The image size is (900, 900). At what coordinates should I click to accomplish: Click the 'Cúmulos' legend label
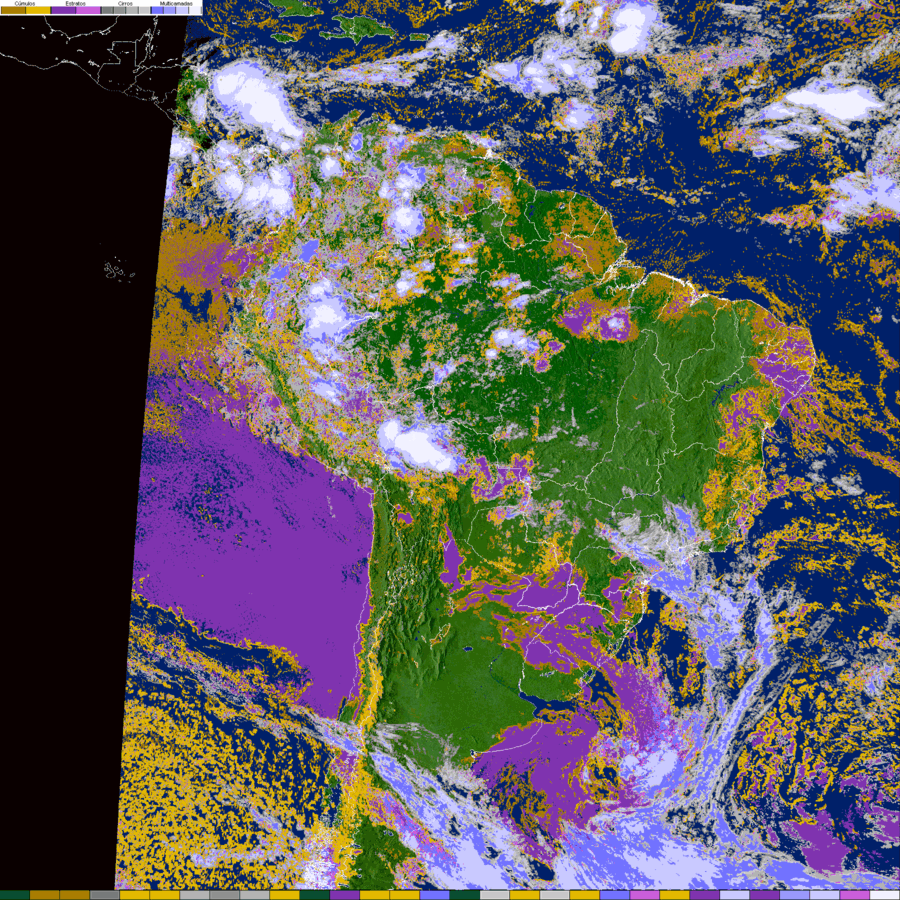tap(25, 3)
